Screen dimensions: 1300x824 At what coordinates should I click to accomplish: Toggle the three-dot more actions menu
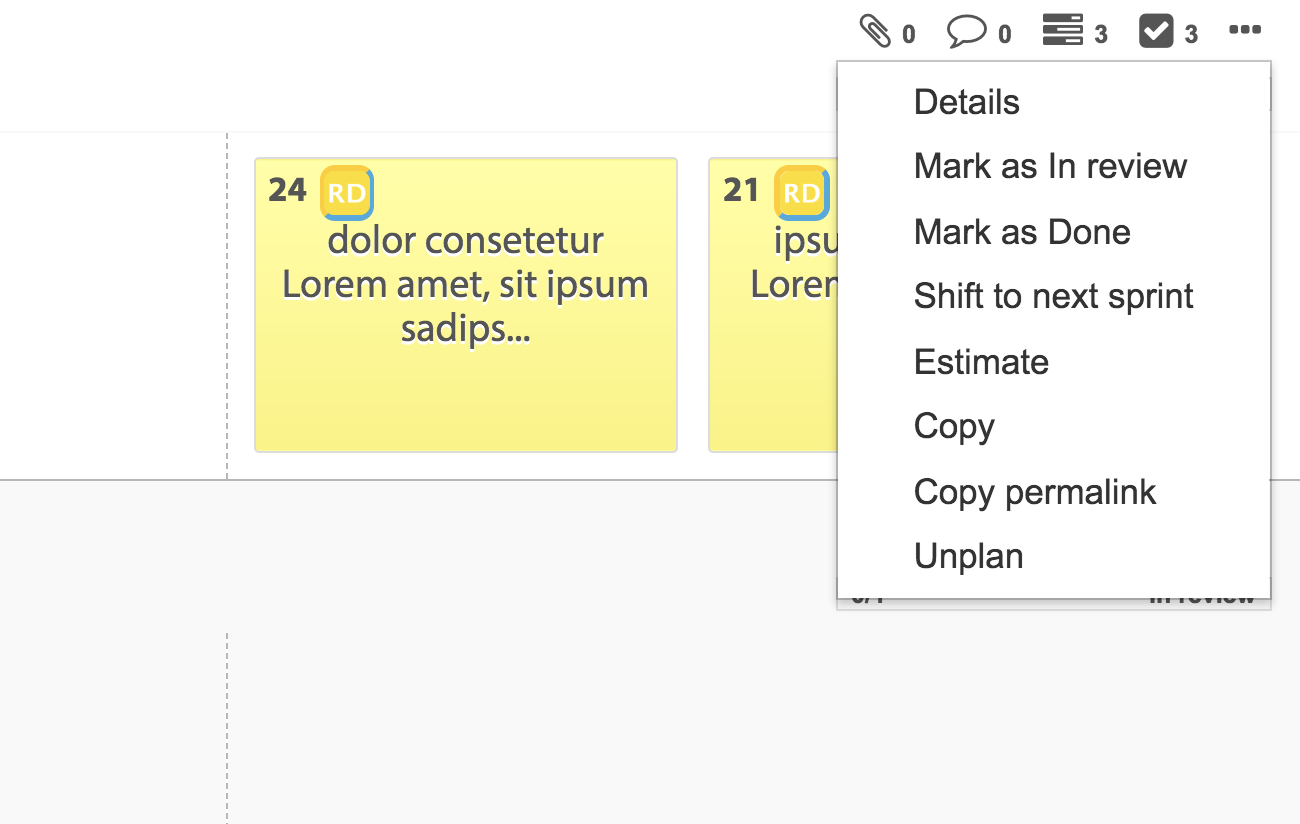(1245, 30)
